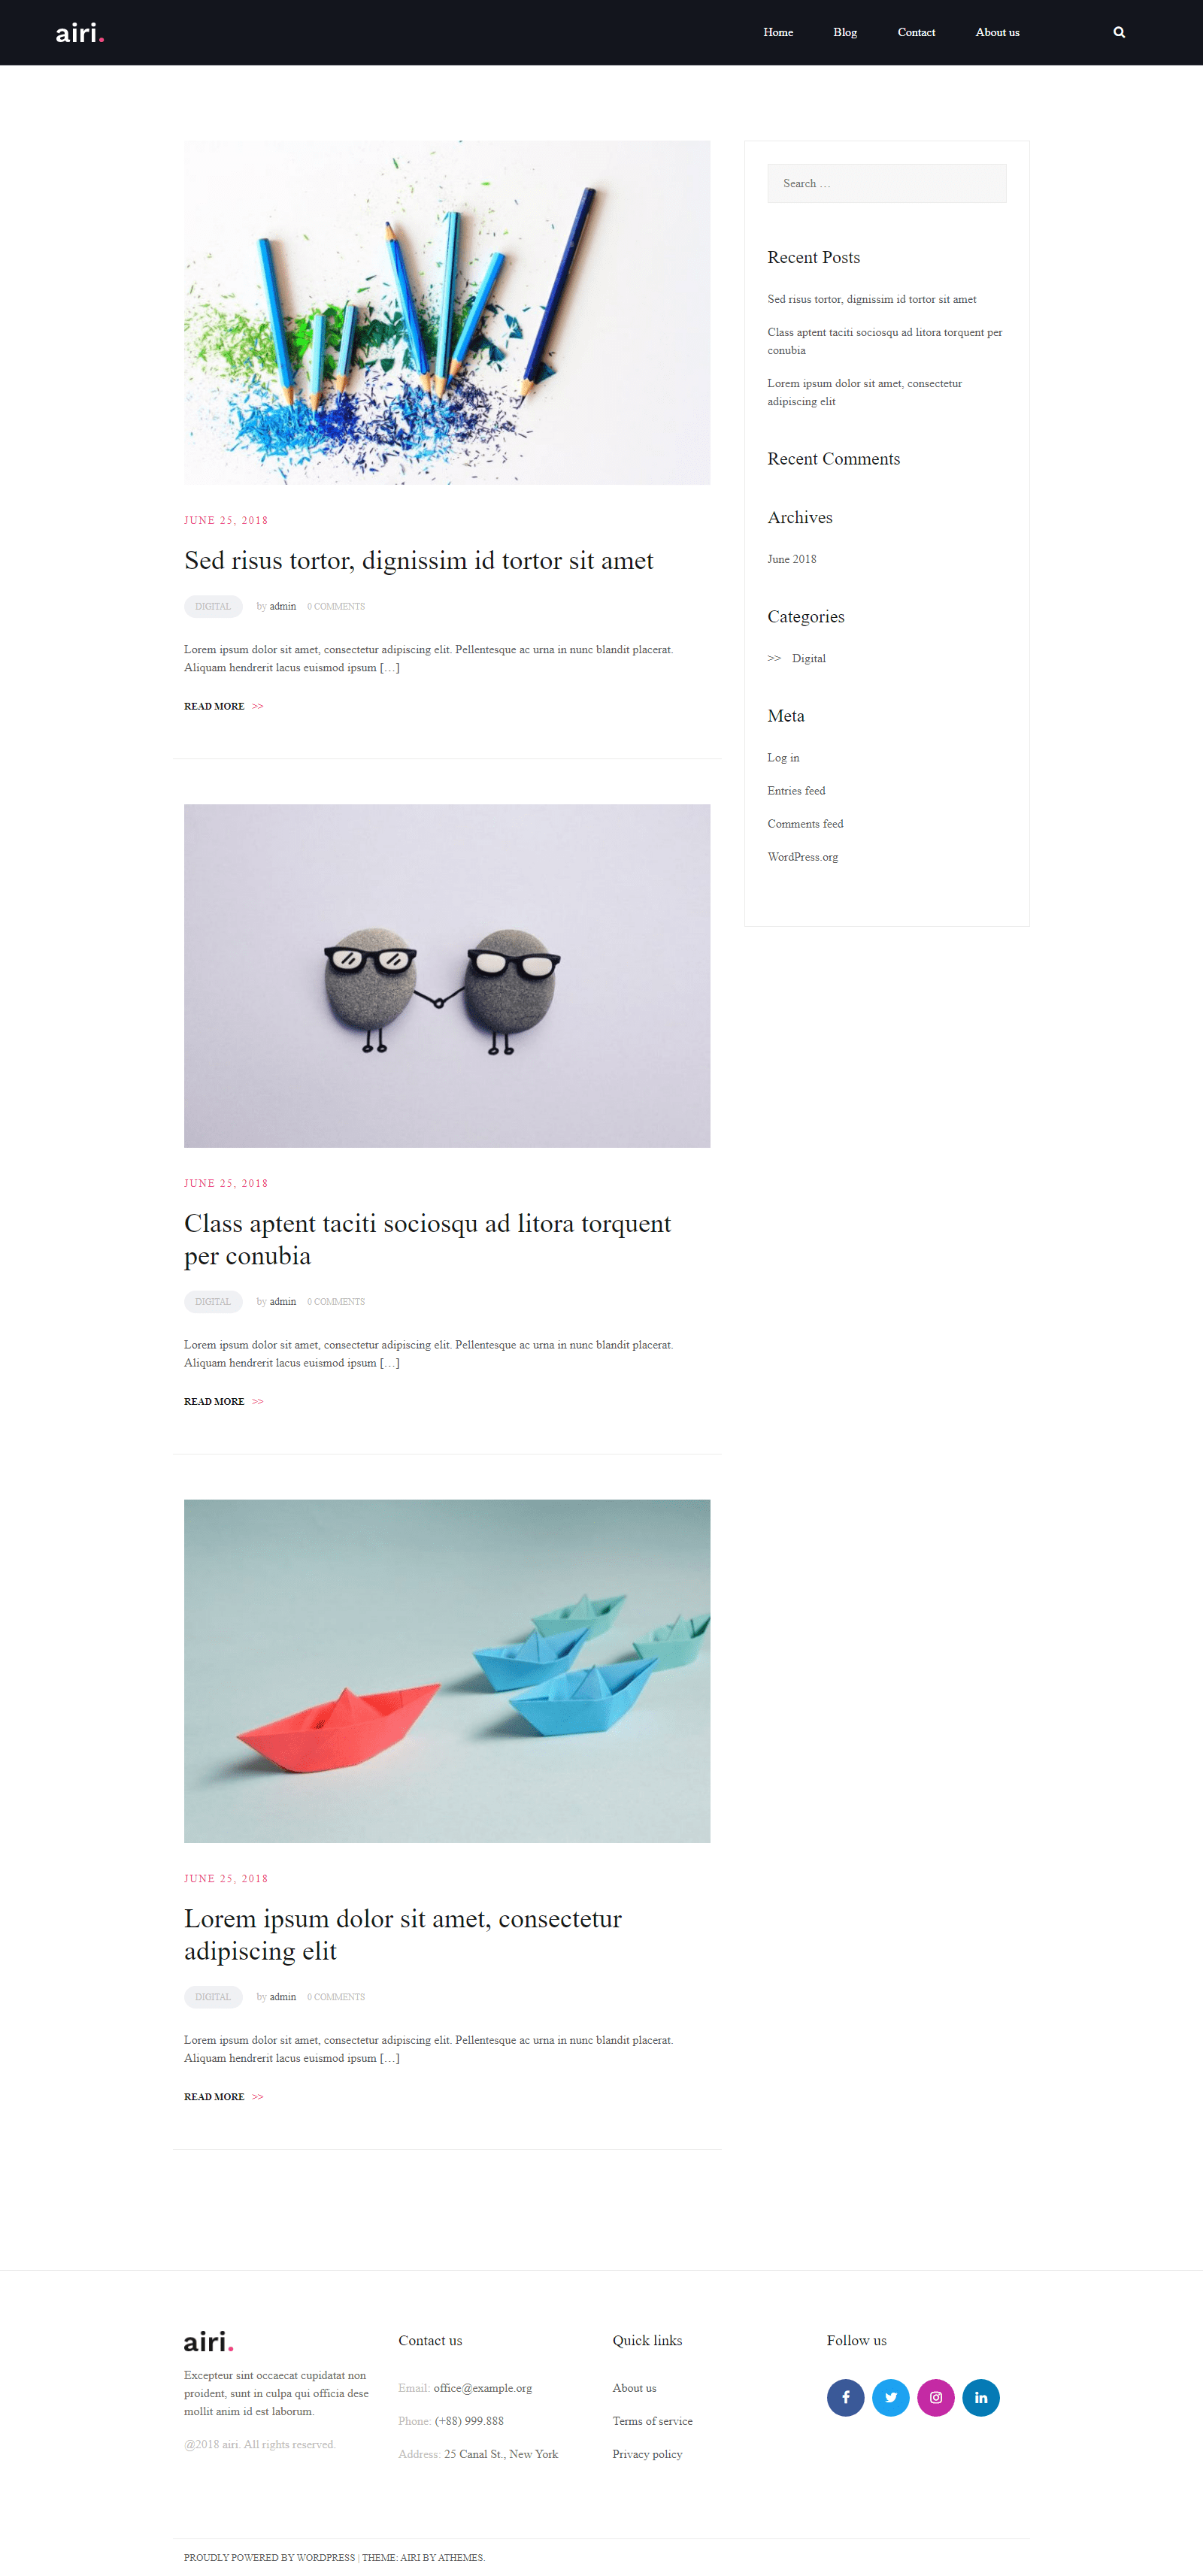Open the June 2018 archive link

[791, 559]
